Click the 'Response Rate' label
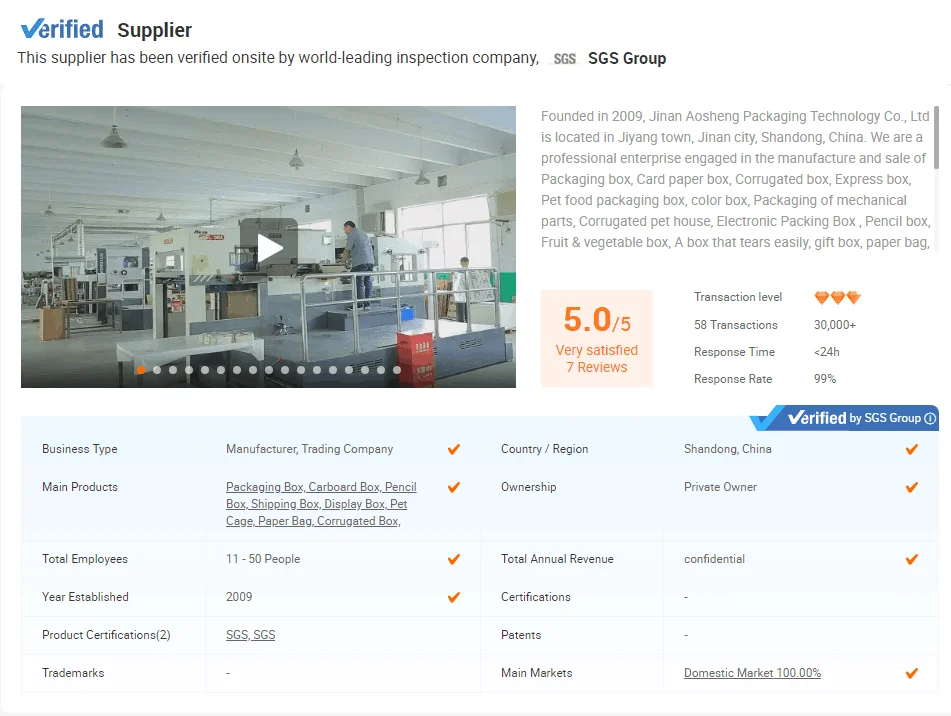 733,379
